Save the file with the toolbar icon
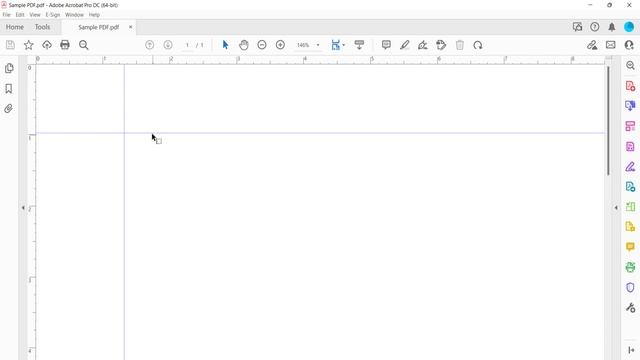Screen dimensions: 640x360 [x=10, y=45]
